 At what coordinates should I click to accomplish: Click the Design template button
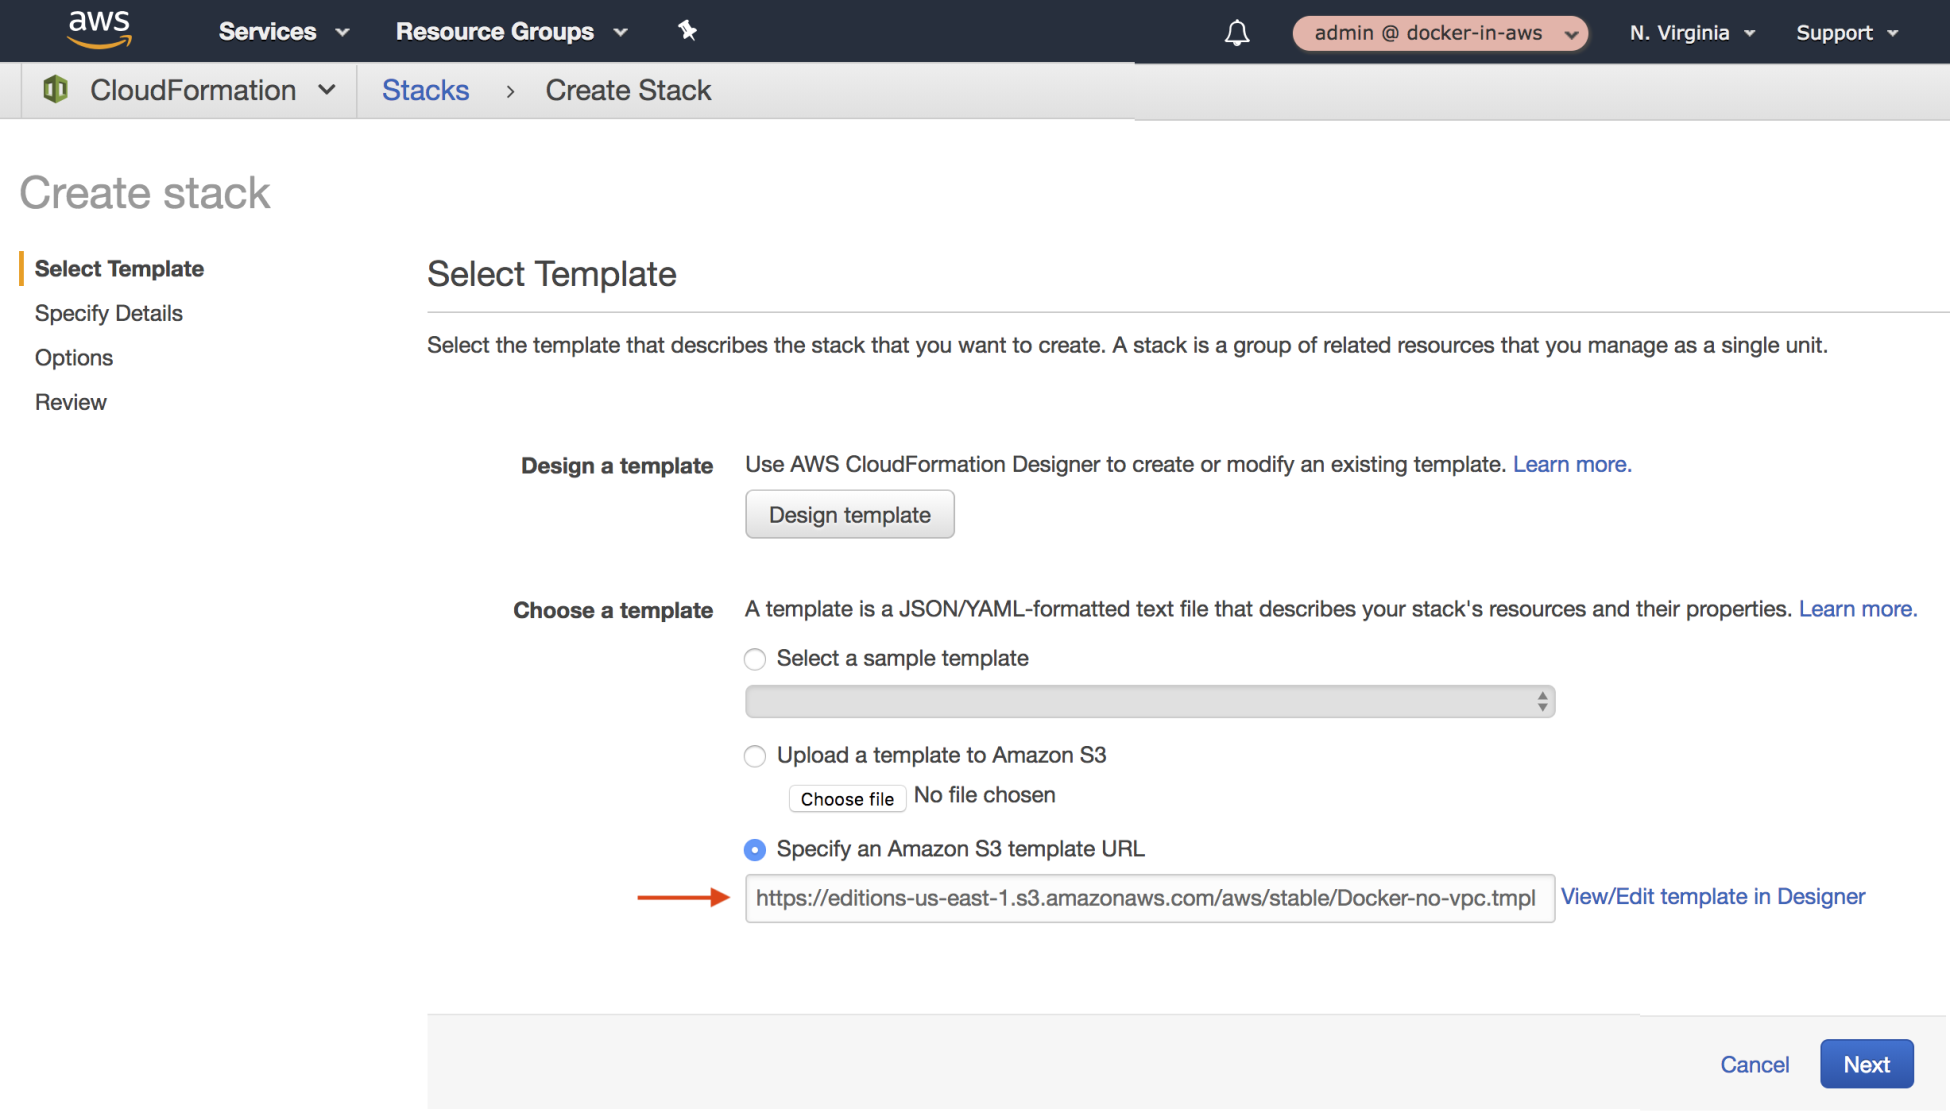(849, 514)
